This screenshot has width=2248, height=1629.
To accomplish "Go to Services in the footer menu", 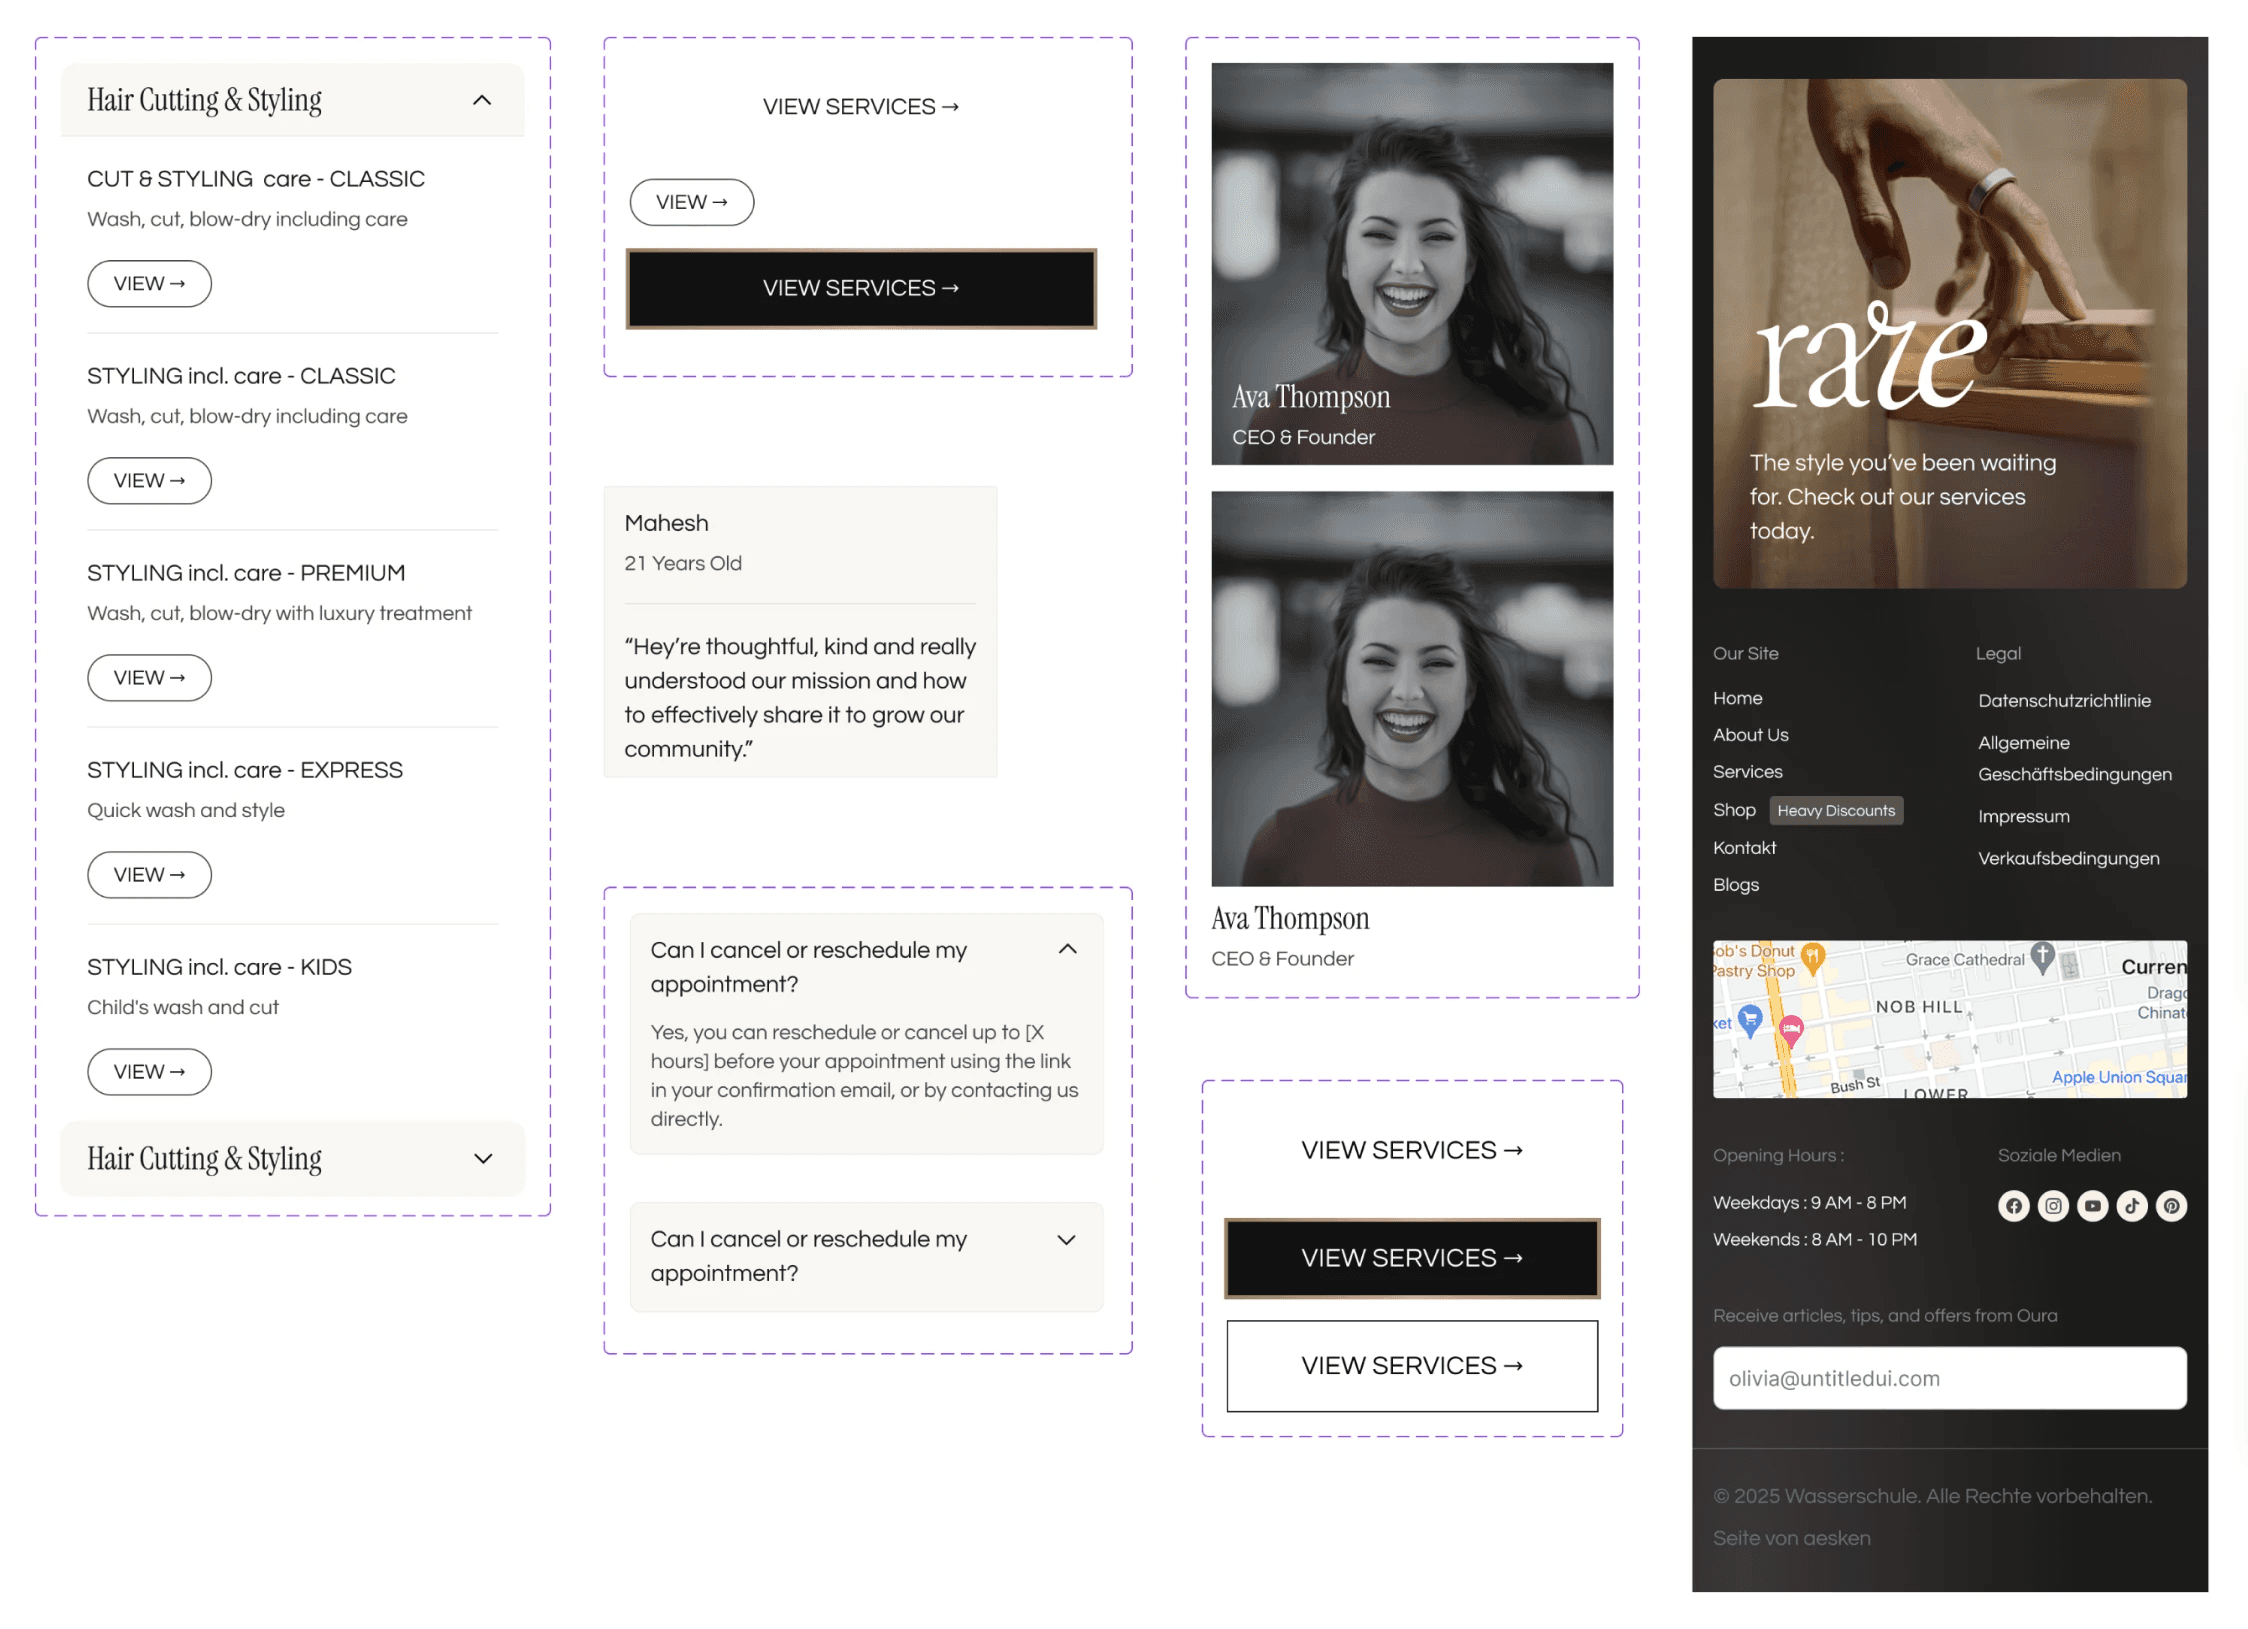I will click(1747, 772).
